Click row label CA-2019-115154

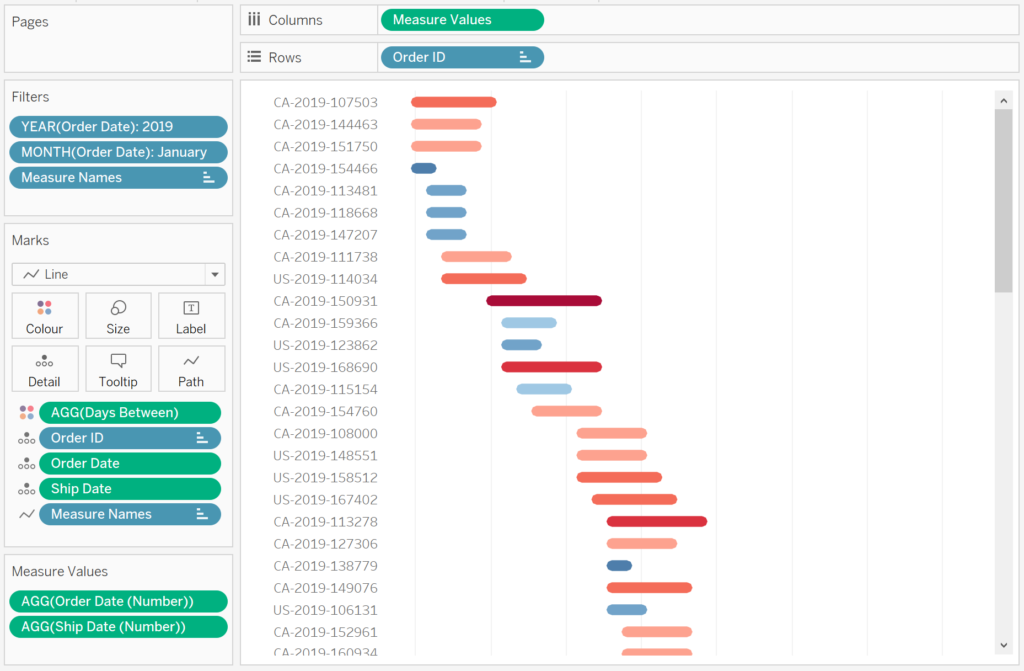[325, 389]
